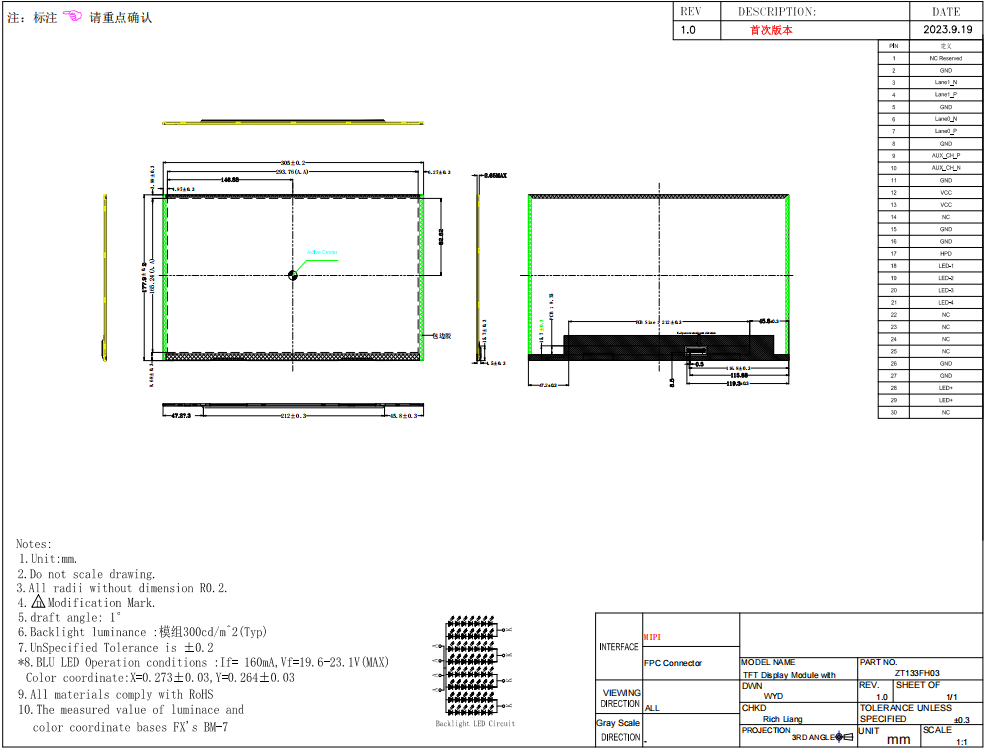The image size is (985, 749).
Task: Click the '3RD ANGLE' projection text
Action: (813, 737)
